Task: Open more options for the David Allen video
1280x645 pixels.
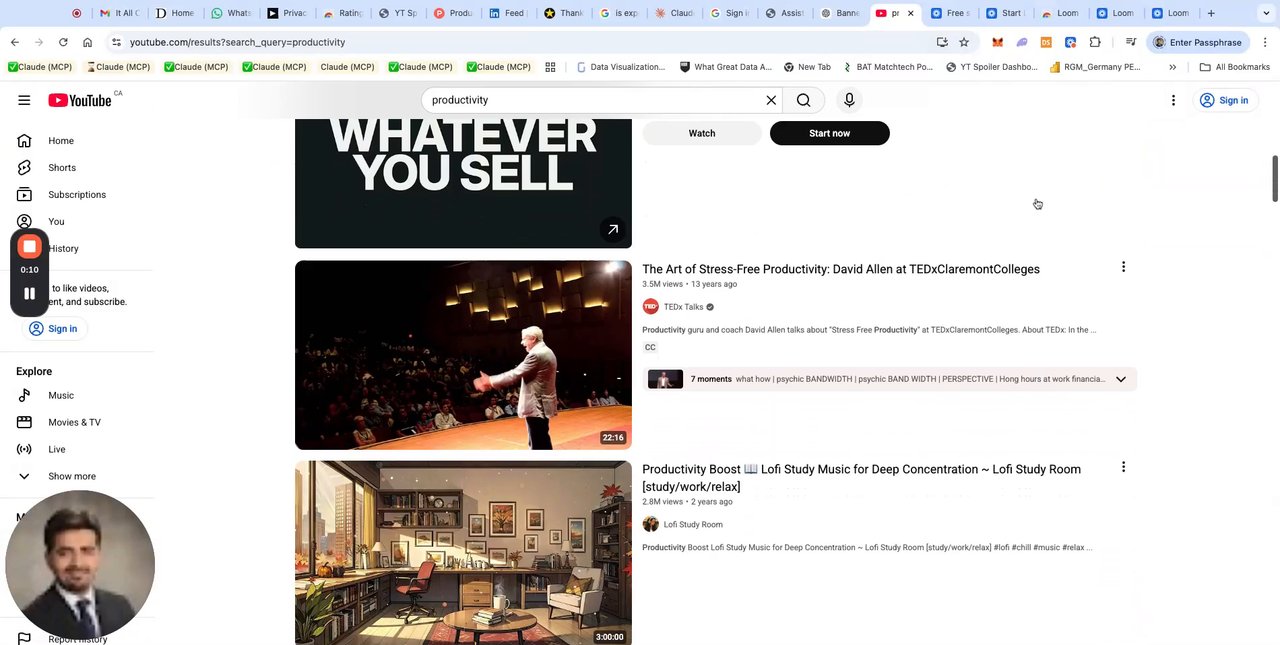Action: pyautogui.click(x=1123, y=267)
